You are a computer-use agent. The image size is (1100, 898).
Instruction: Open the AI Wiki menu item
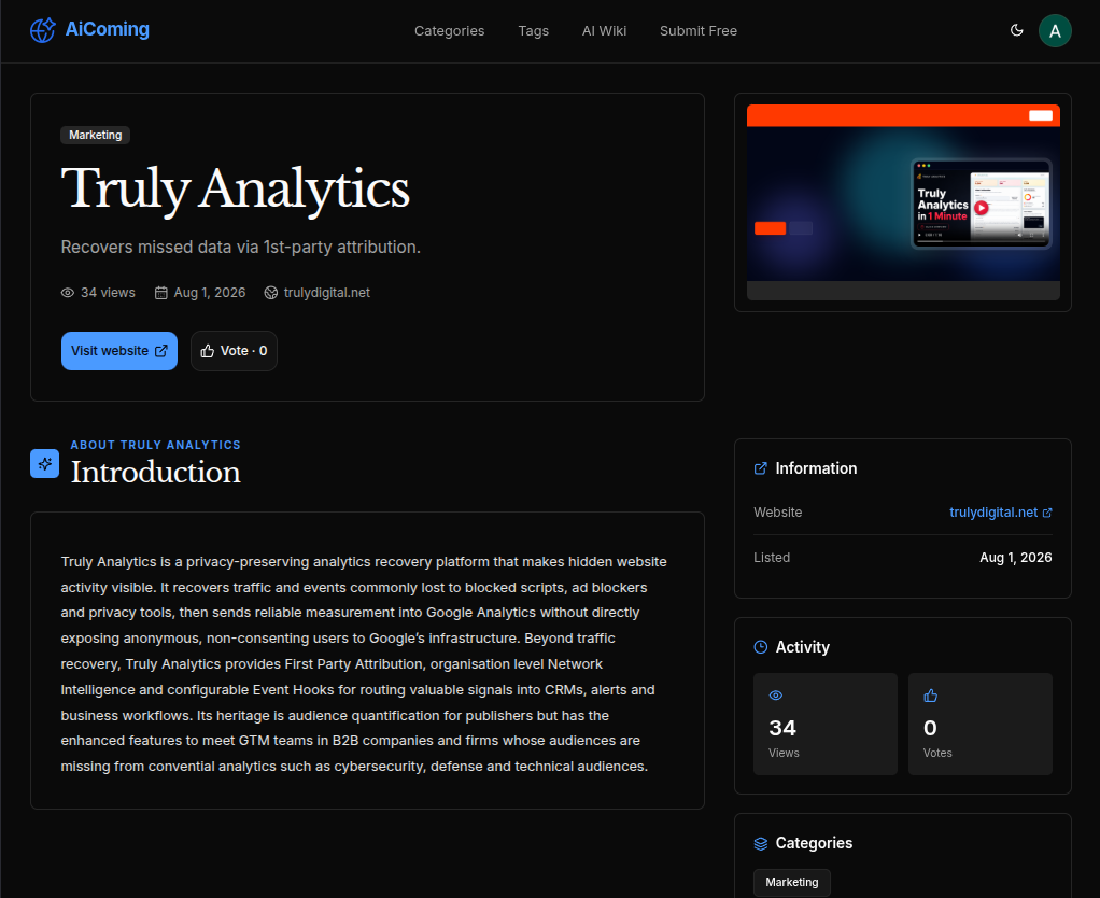click(x=603, y=31)
